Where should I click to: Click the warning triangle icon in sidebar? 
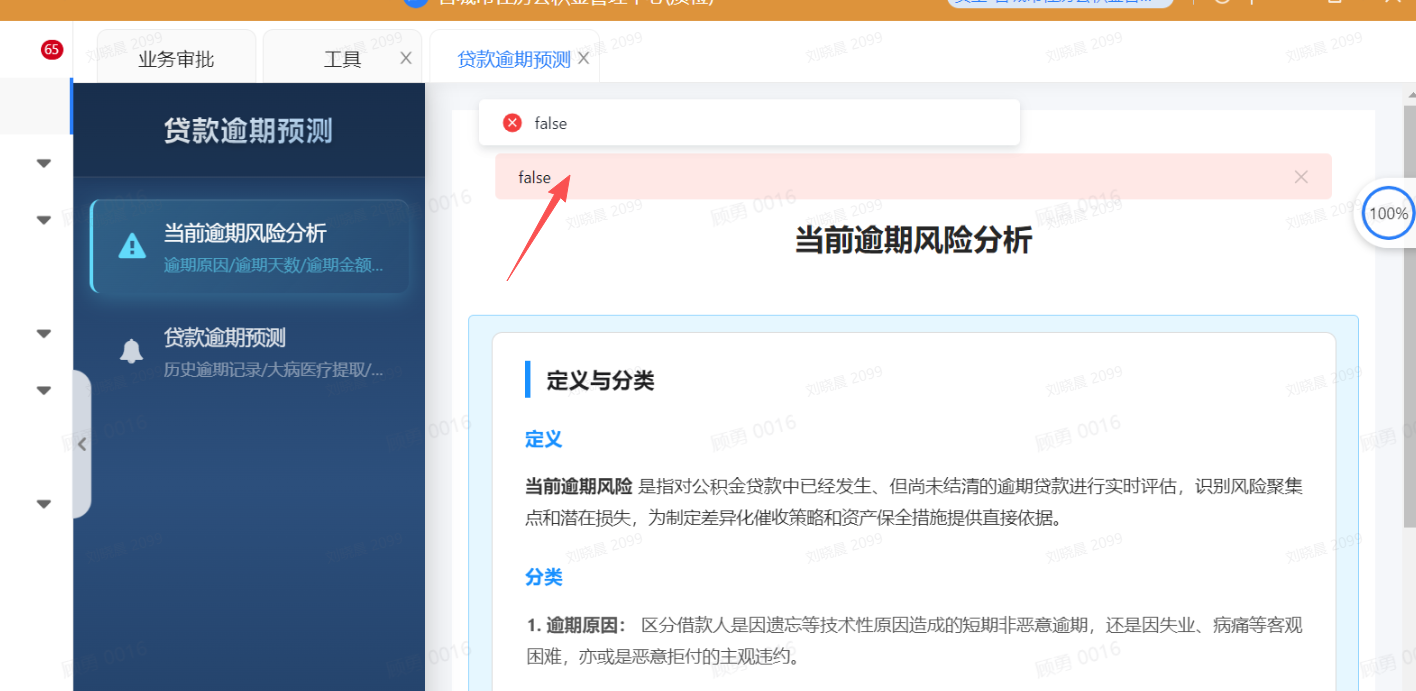(x=132, y=245)
